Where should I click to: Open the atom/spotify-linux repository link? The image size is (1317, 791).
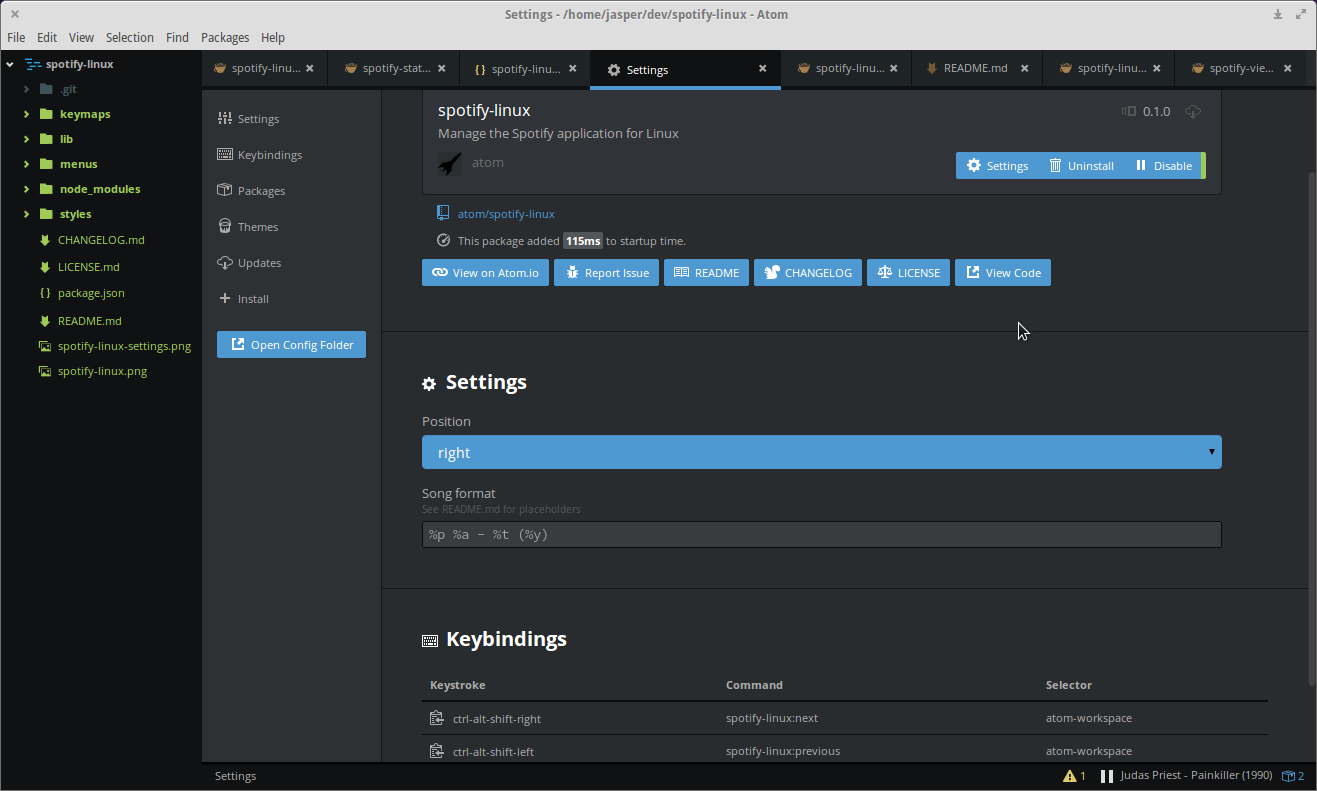(506, 214)
